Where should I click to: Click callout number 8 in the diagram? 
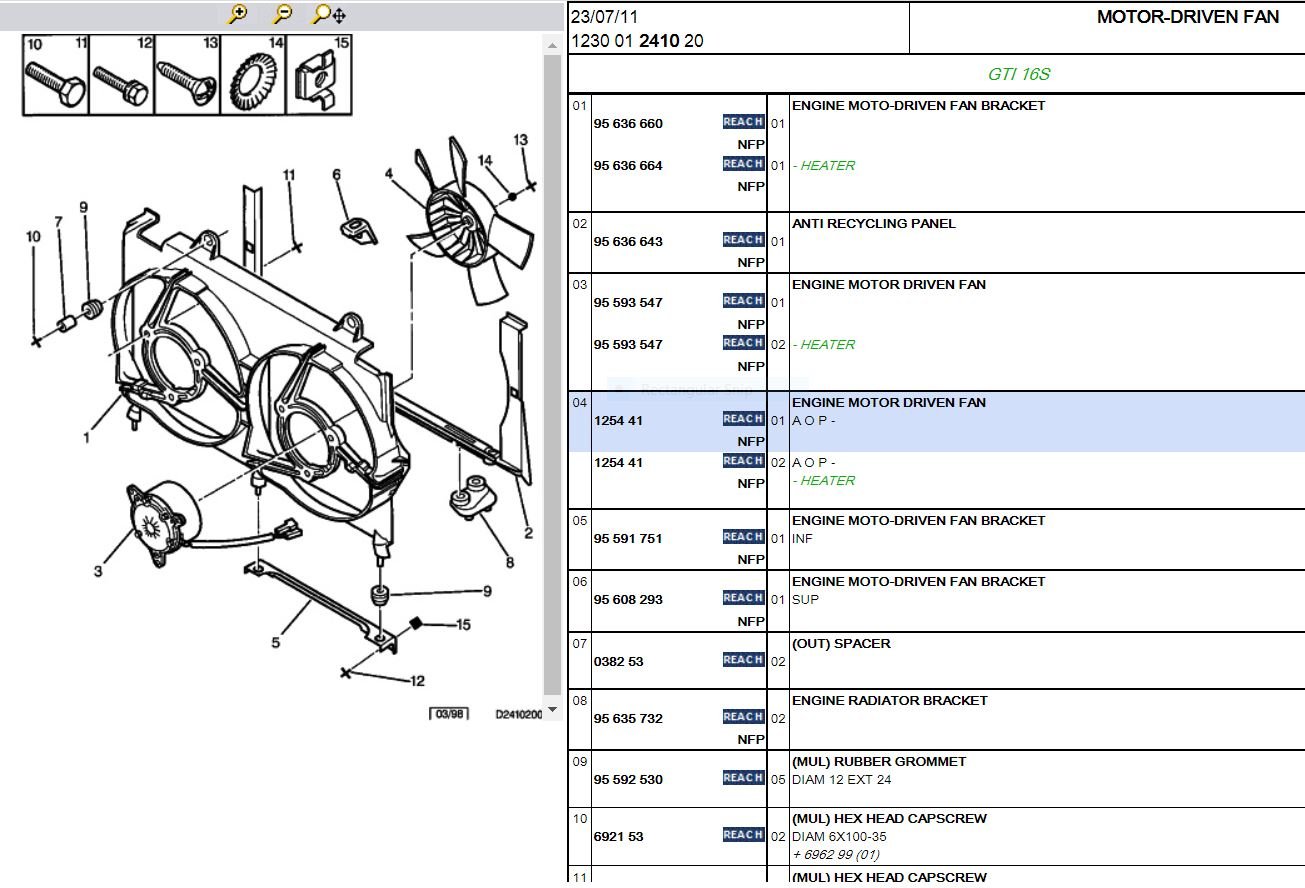(510, 563)
